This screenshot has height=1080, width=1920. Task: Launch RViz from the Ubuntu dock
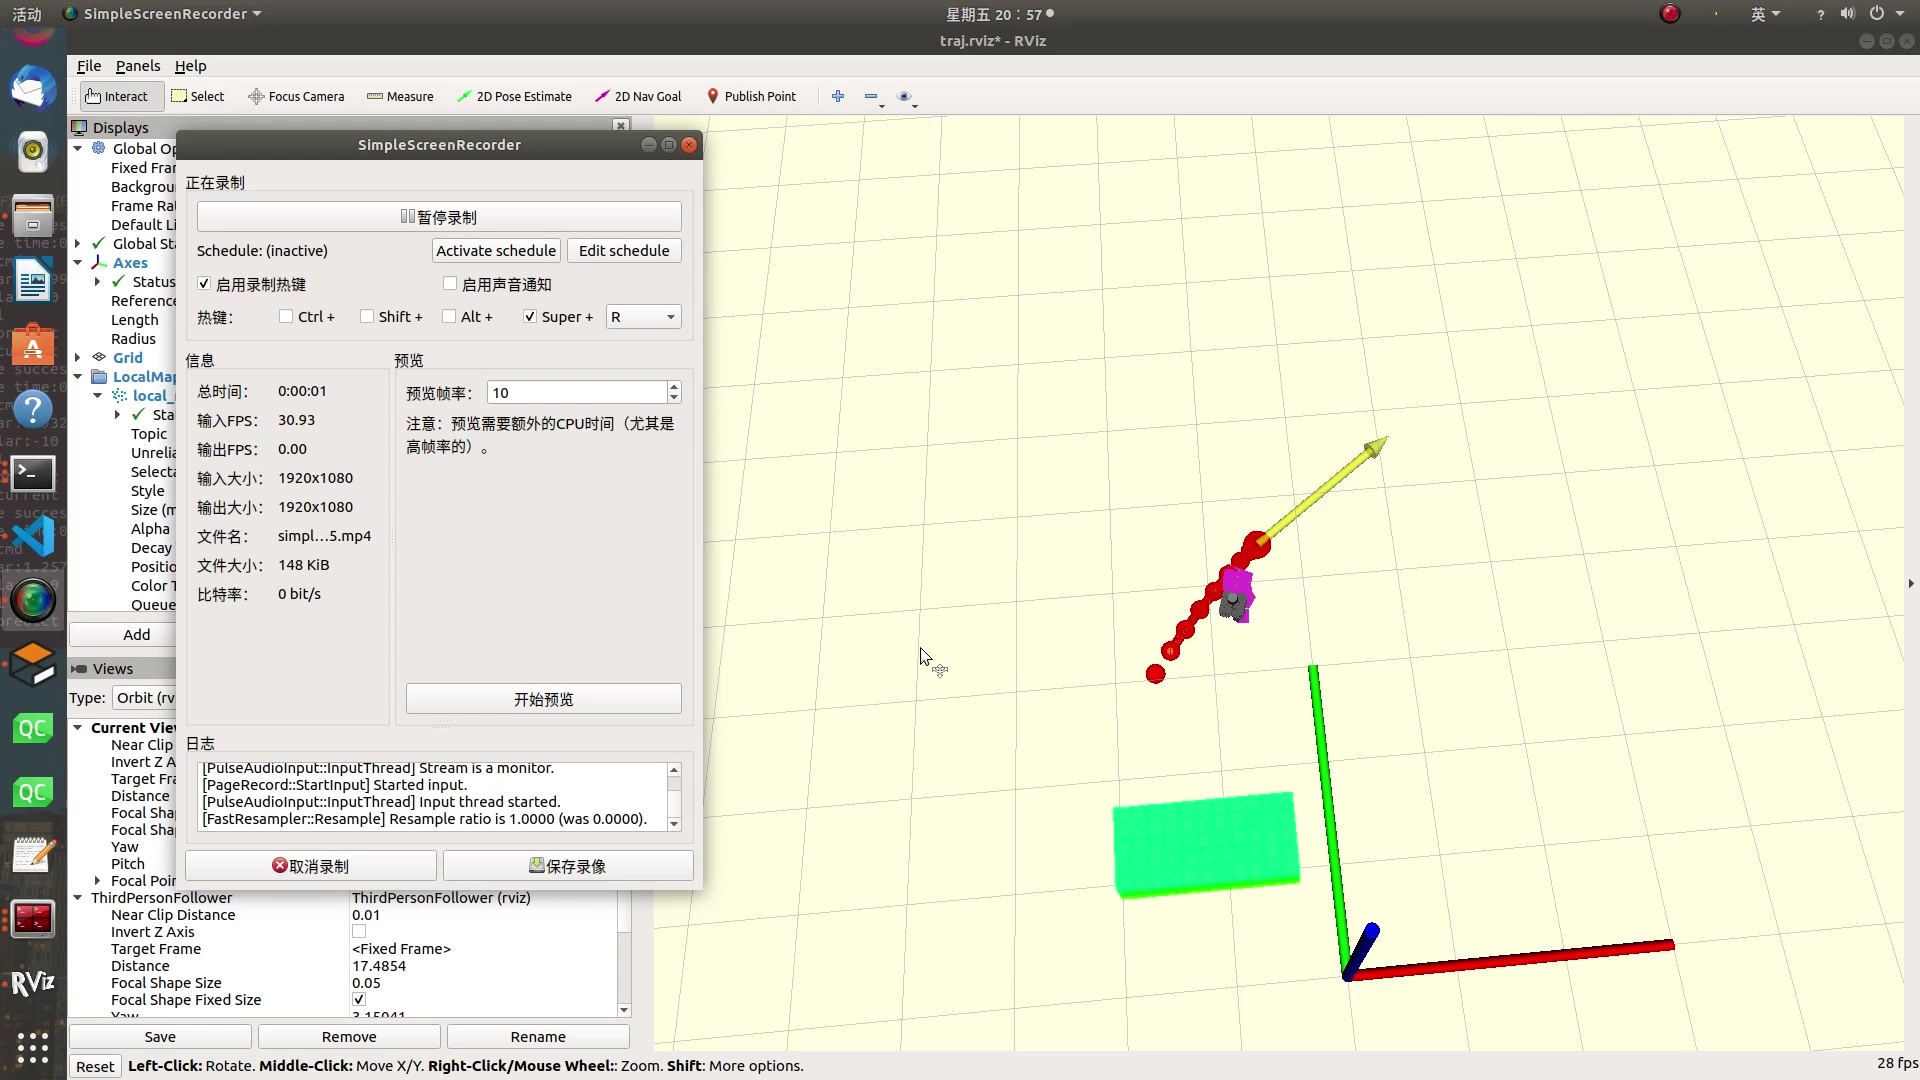33,983
